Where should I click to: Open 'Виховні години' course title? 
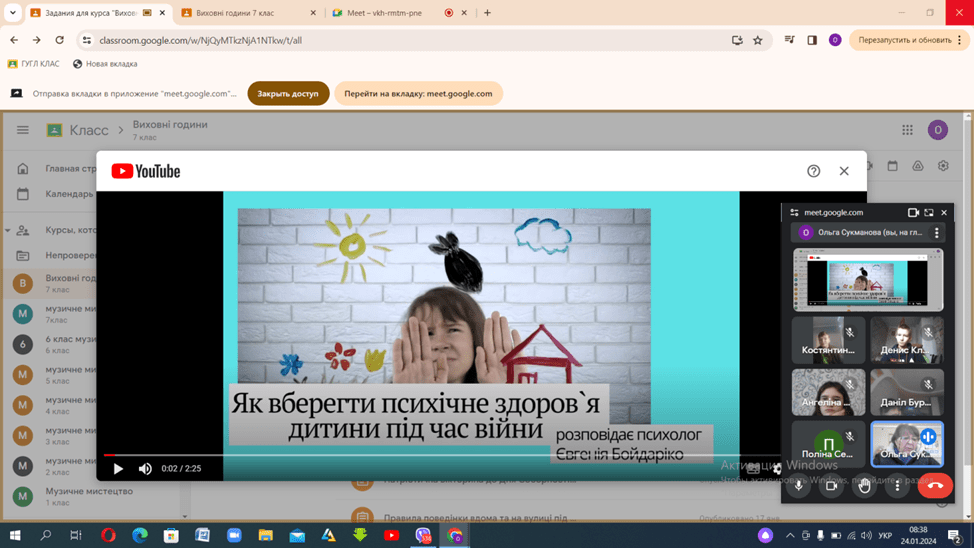pos(170,124)
